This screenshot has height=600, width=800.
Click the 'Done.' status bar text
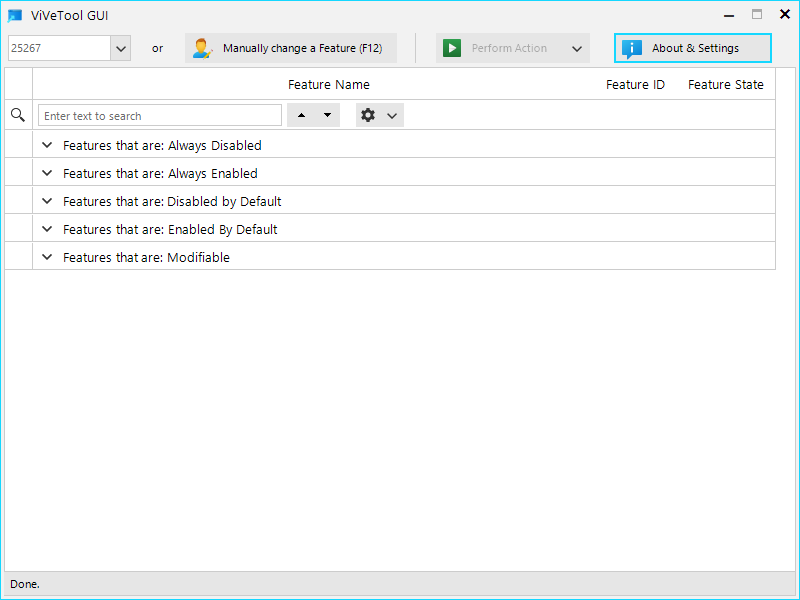tap(24, 584)
